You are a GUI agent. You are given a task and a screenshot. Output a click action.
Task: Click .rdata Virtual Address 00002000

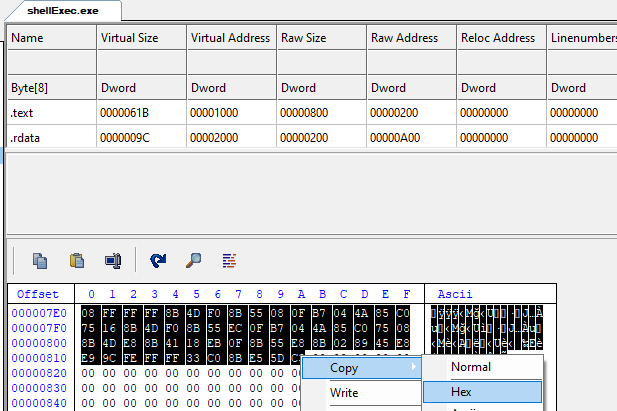pyautogui.click(x=231, y=138)
